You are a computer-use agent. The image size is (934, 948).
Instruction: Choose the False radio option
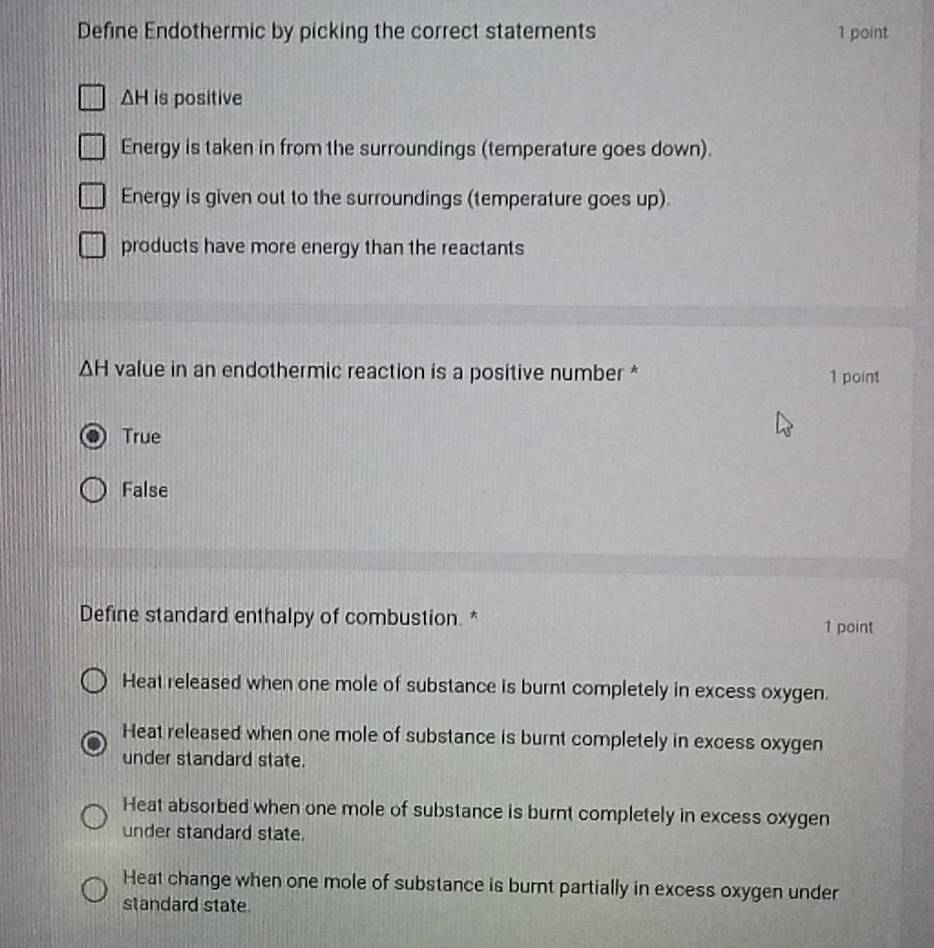pos(93,489)
